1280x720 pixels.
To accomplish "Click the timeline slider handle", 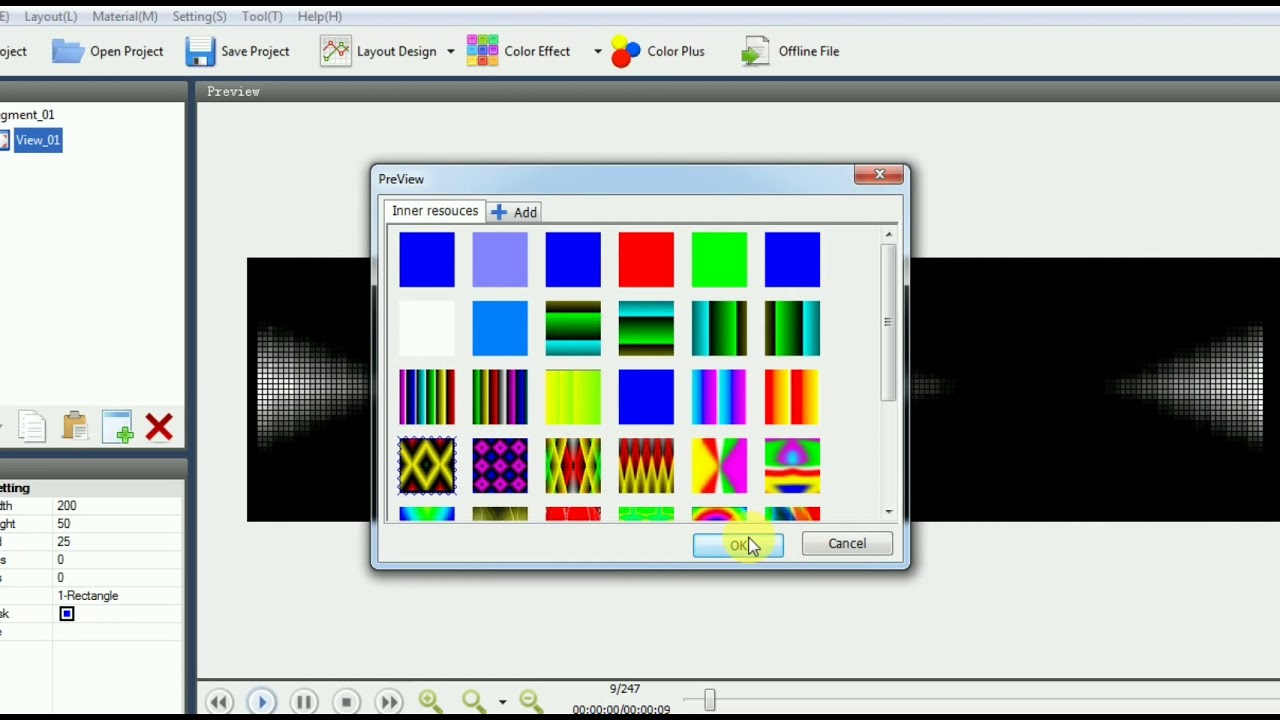I will click(709, 701).
